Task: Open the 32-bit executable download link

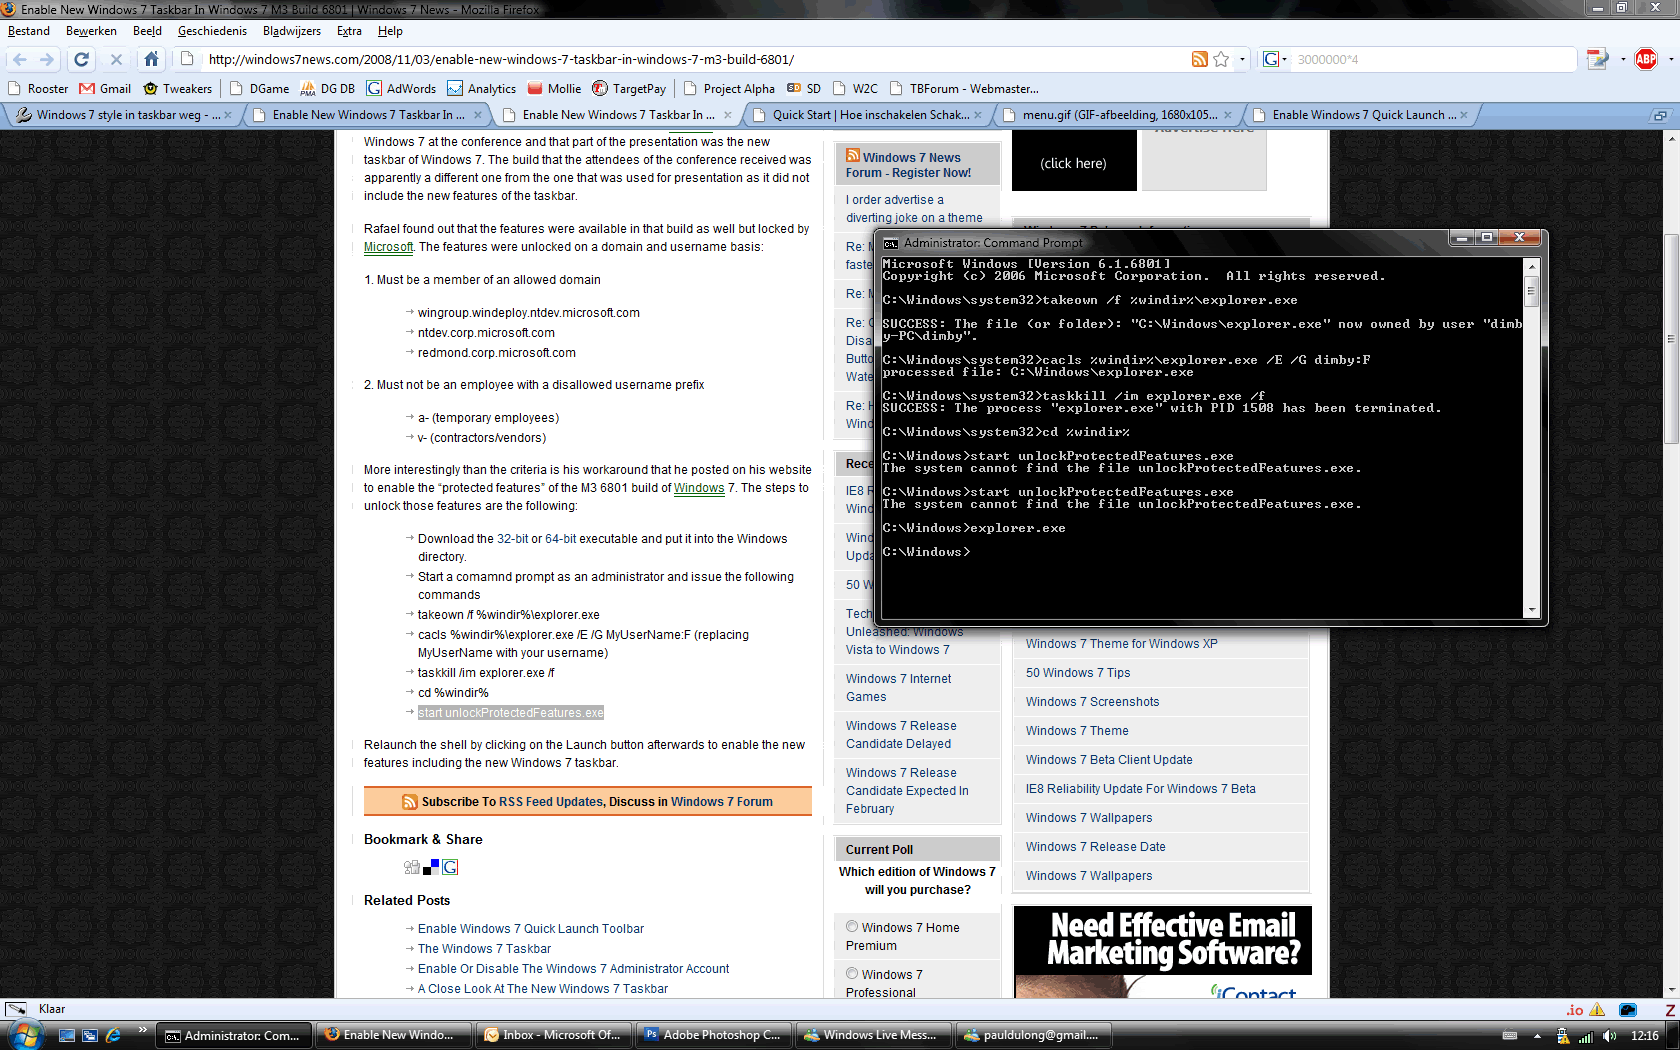Action: [512, 539]
